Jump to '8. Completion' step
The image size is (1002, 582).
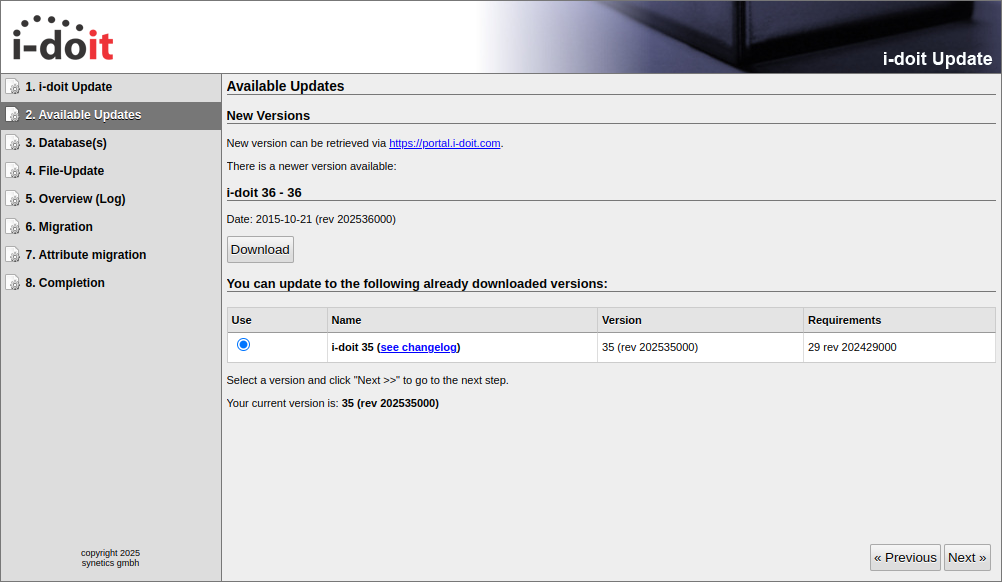pos(65,283)
